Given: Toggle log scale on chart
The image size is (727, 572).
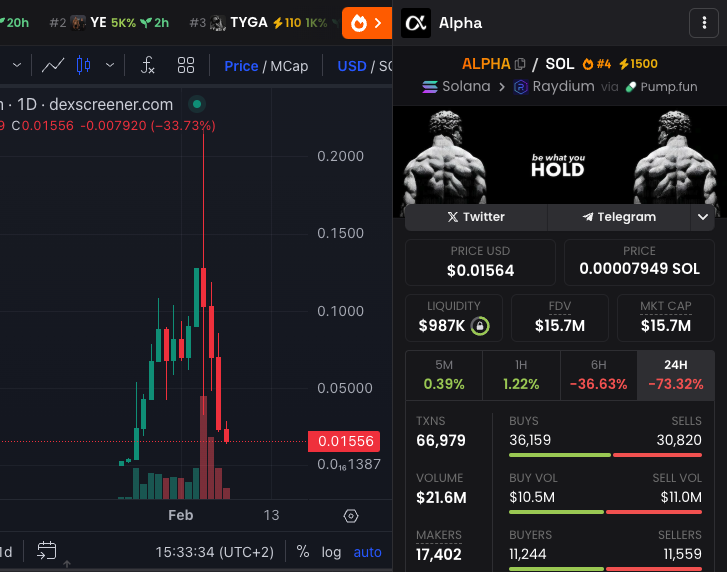Looking at the screenshot, I should pyautogui.click(x=331, y=552).
